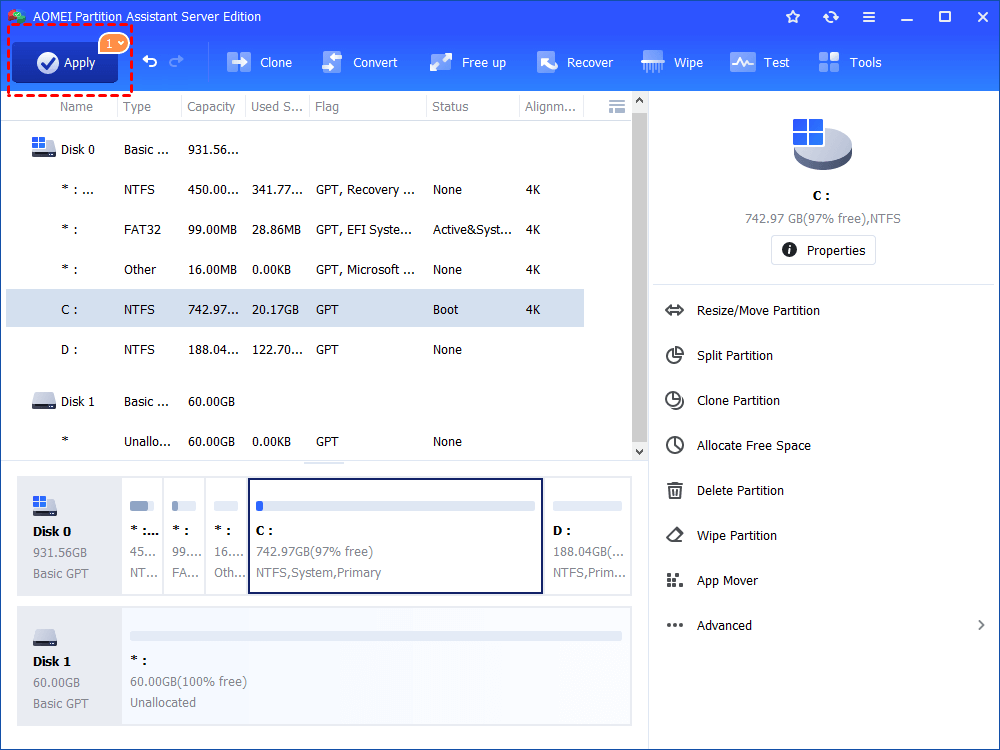Click Split Partition
1000x750 pixels.
coord(735,355)
